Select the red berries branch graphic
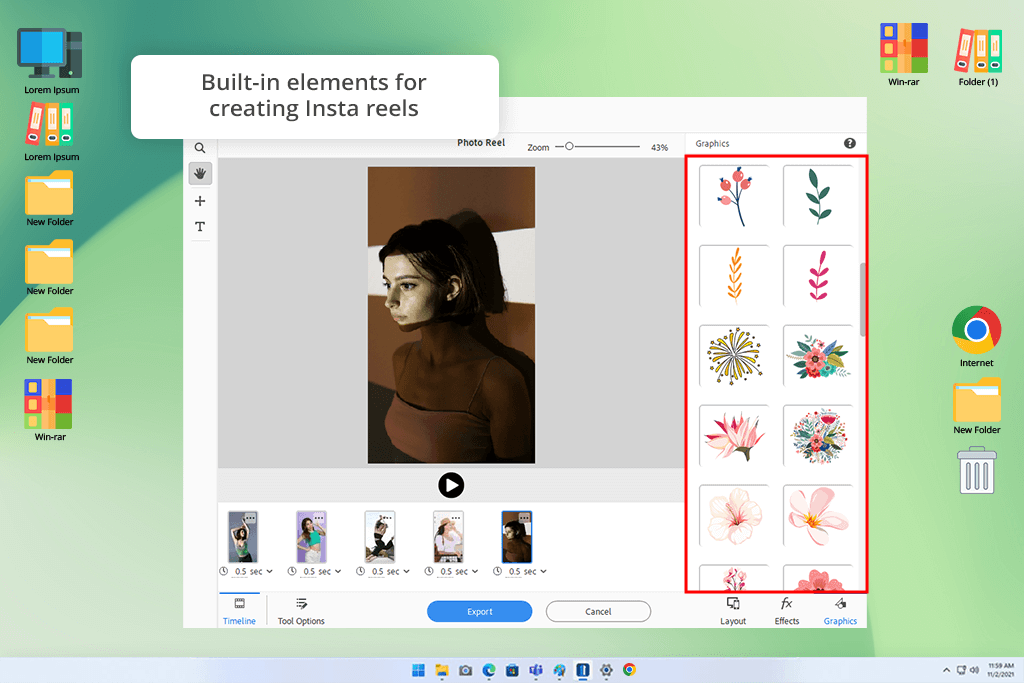This screenshot has height=683, width=1024. [x=733, y=196]
